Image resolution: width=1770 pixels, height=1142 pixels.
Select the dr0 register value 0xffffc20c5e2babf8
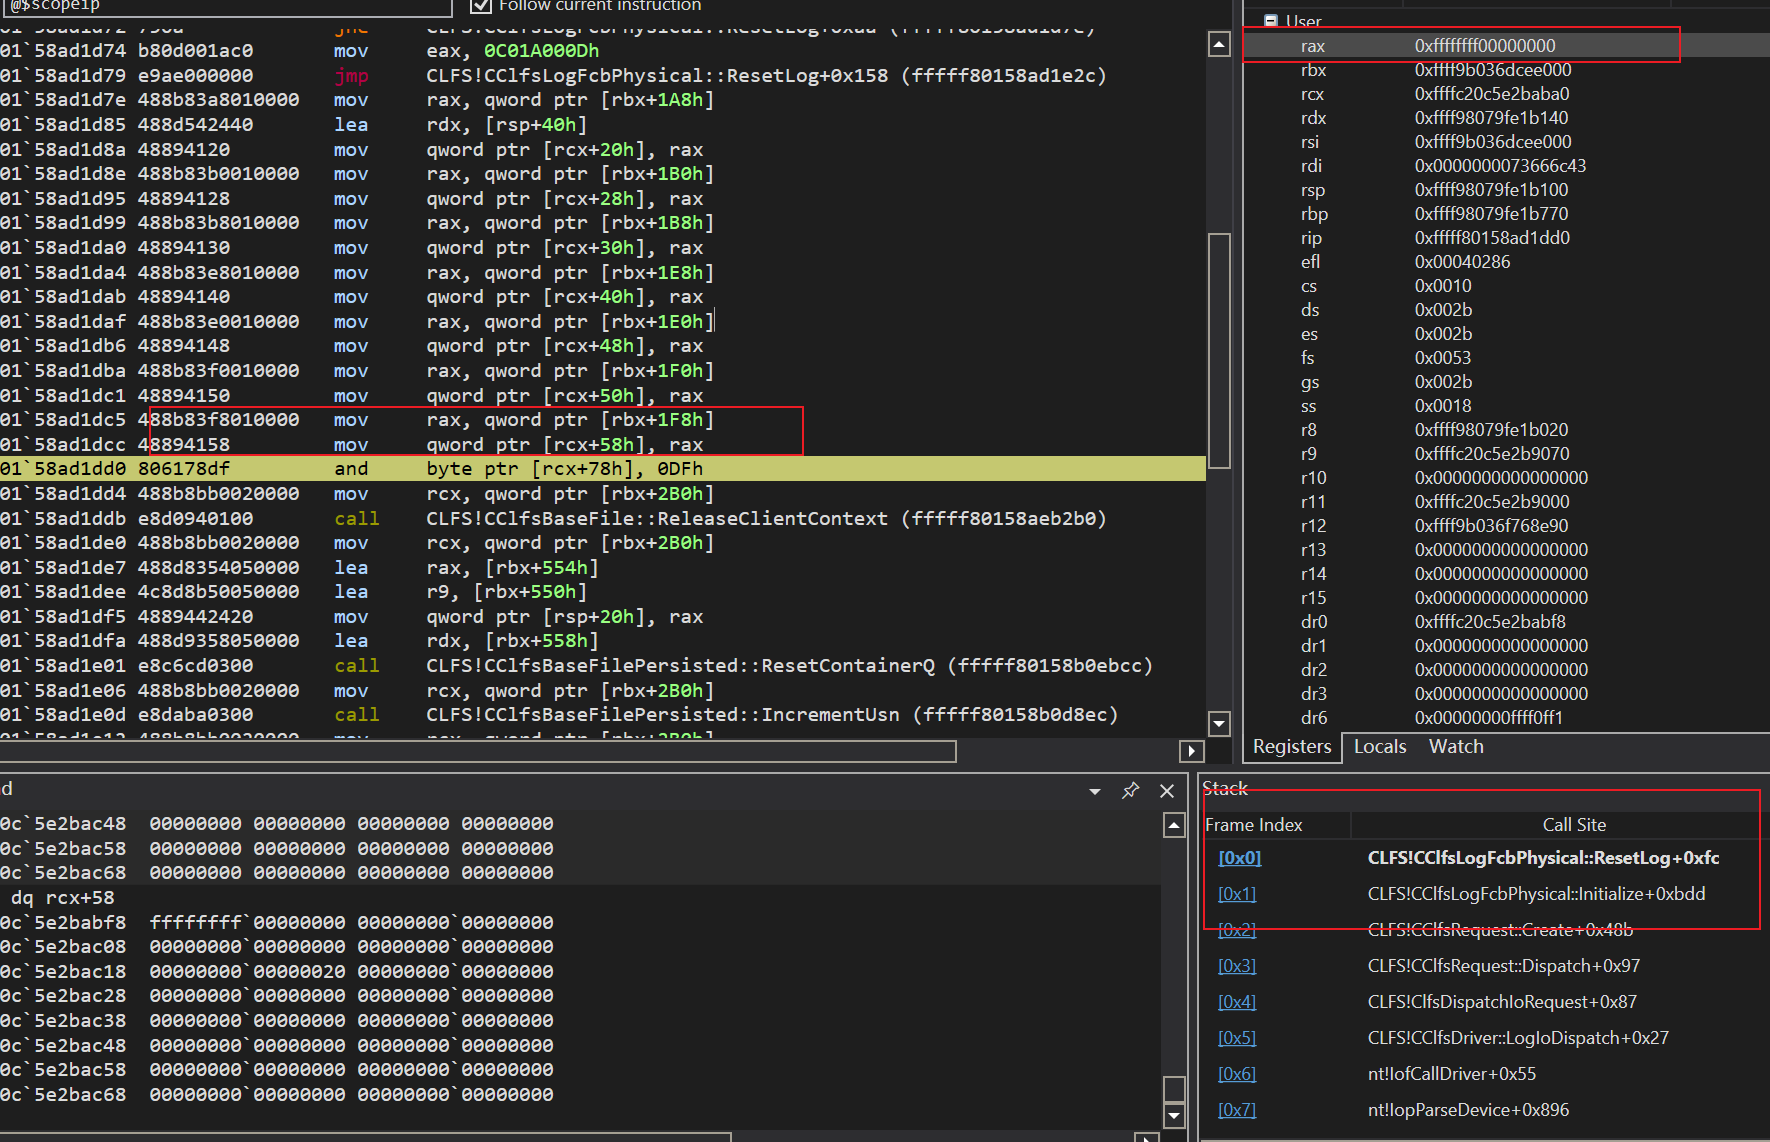(1490, 622)
